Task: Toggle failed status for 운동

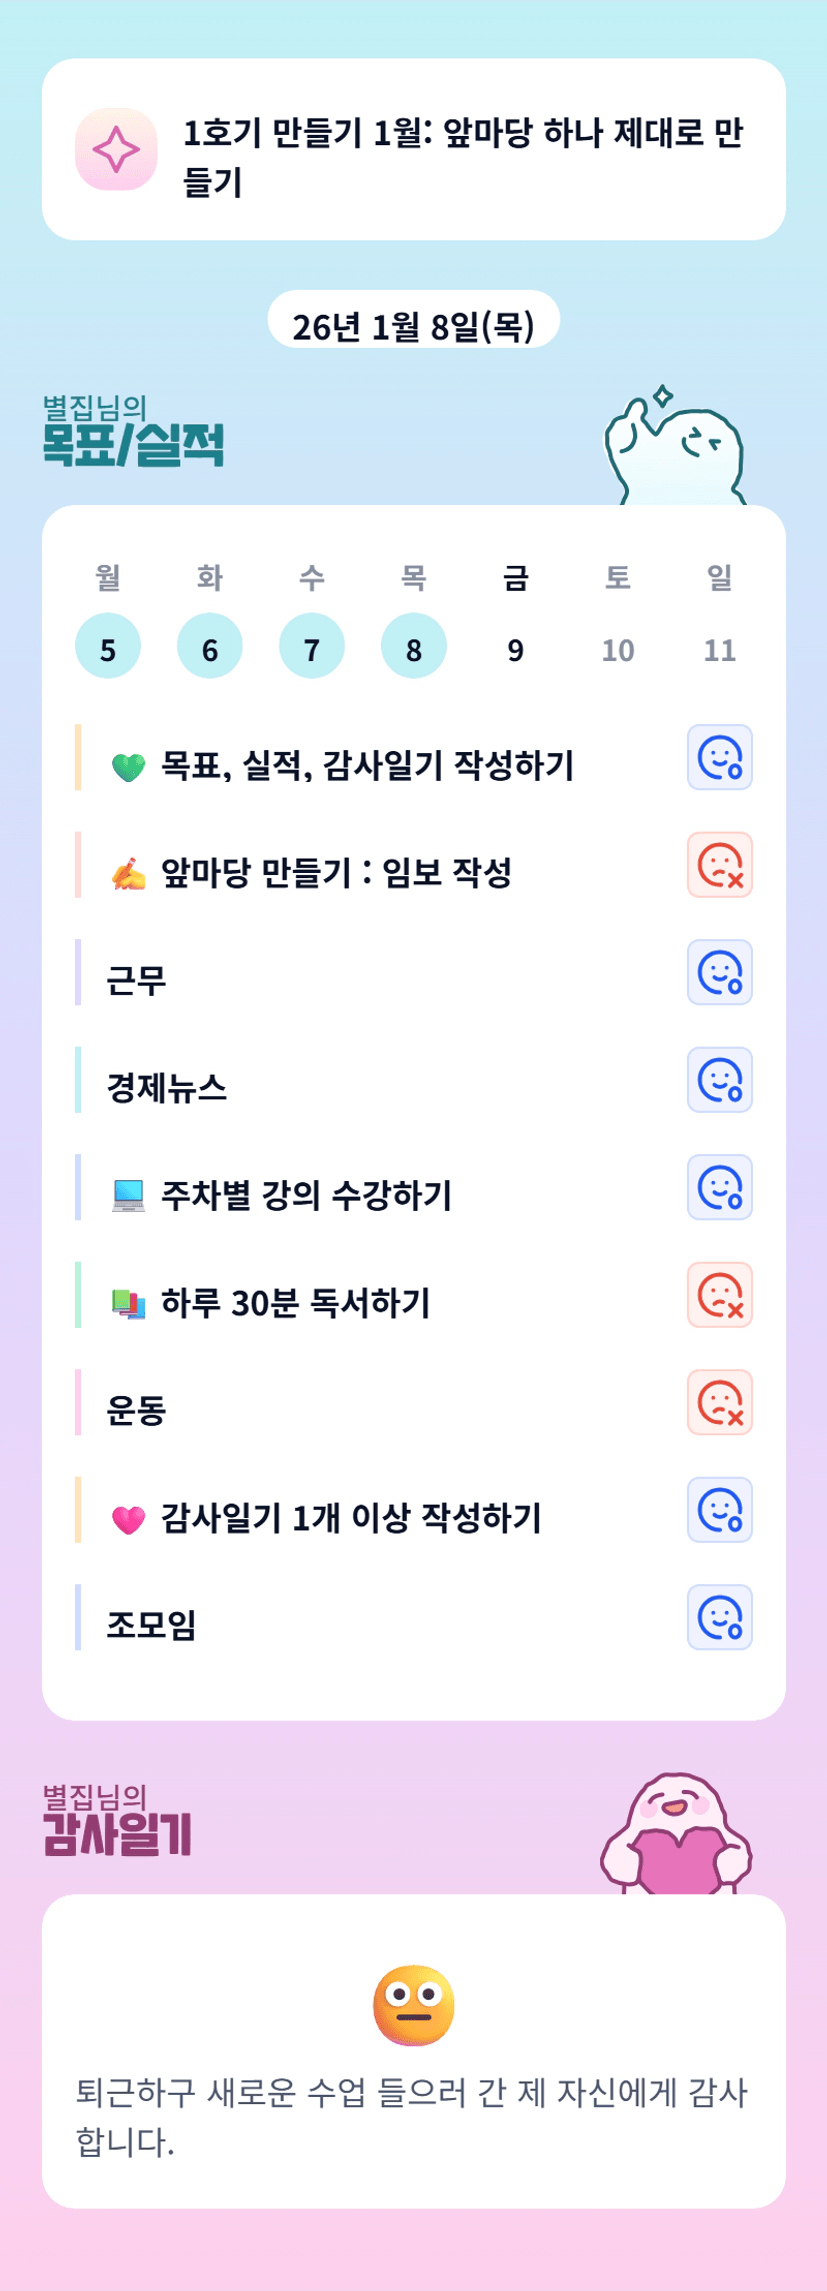Action: (719, 1402)
